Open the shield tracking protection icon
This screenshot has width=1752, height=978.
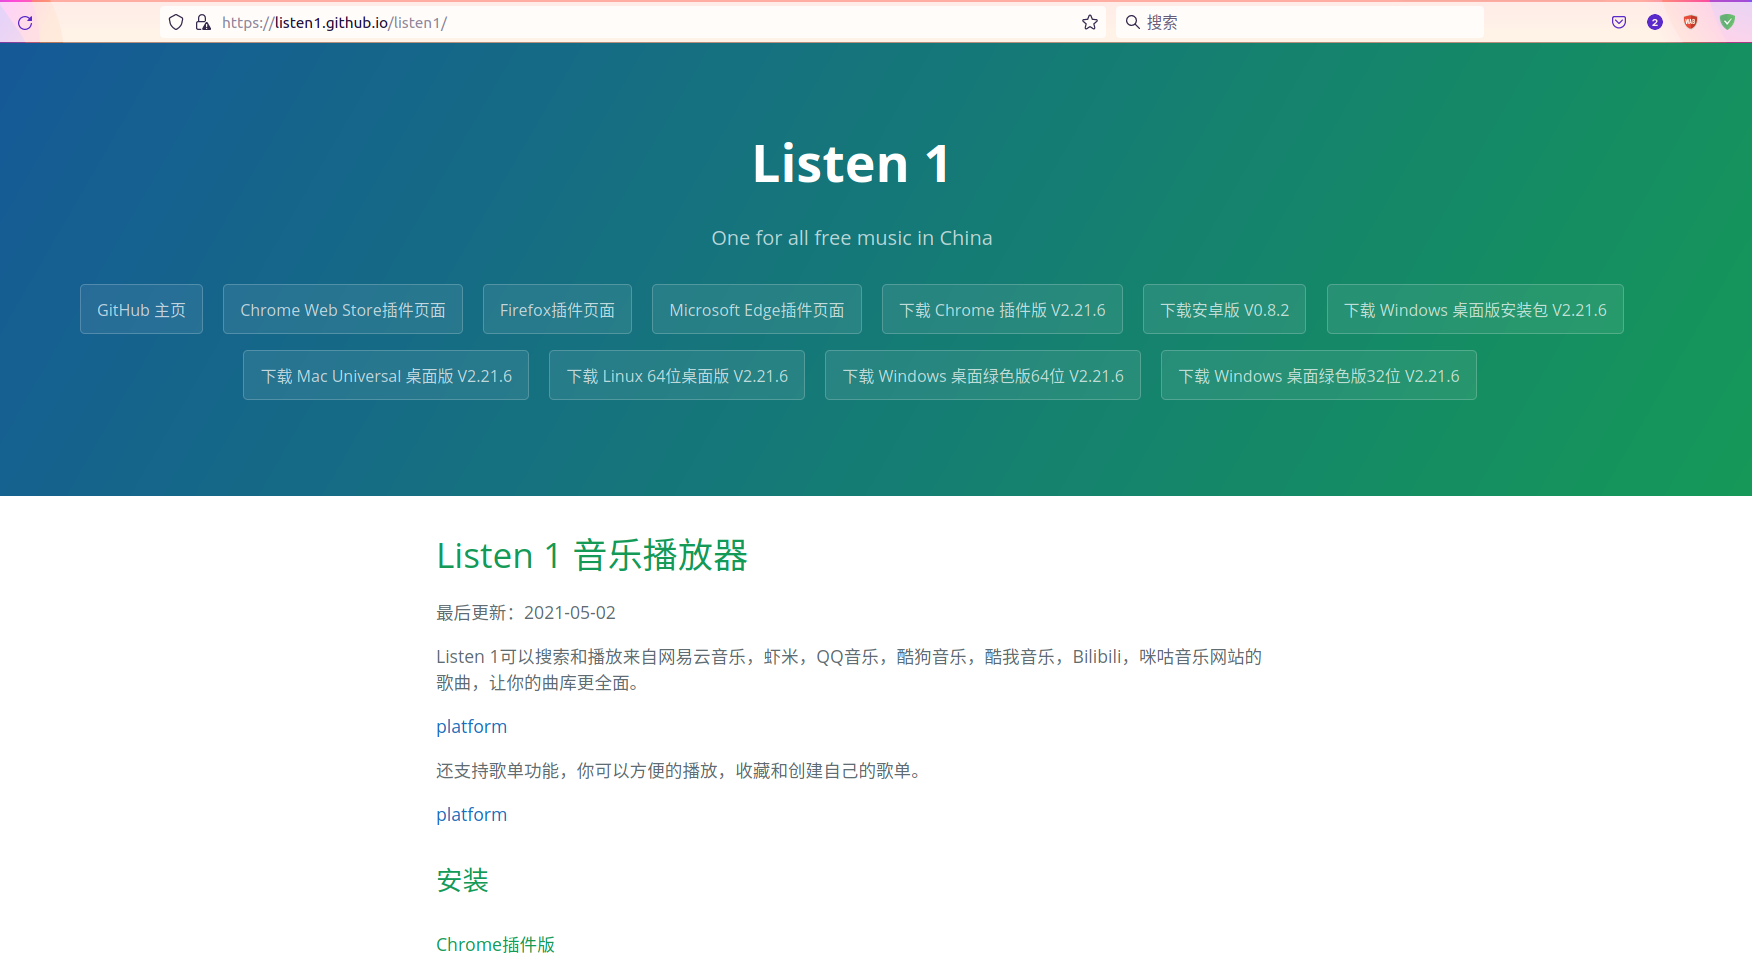176,22
